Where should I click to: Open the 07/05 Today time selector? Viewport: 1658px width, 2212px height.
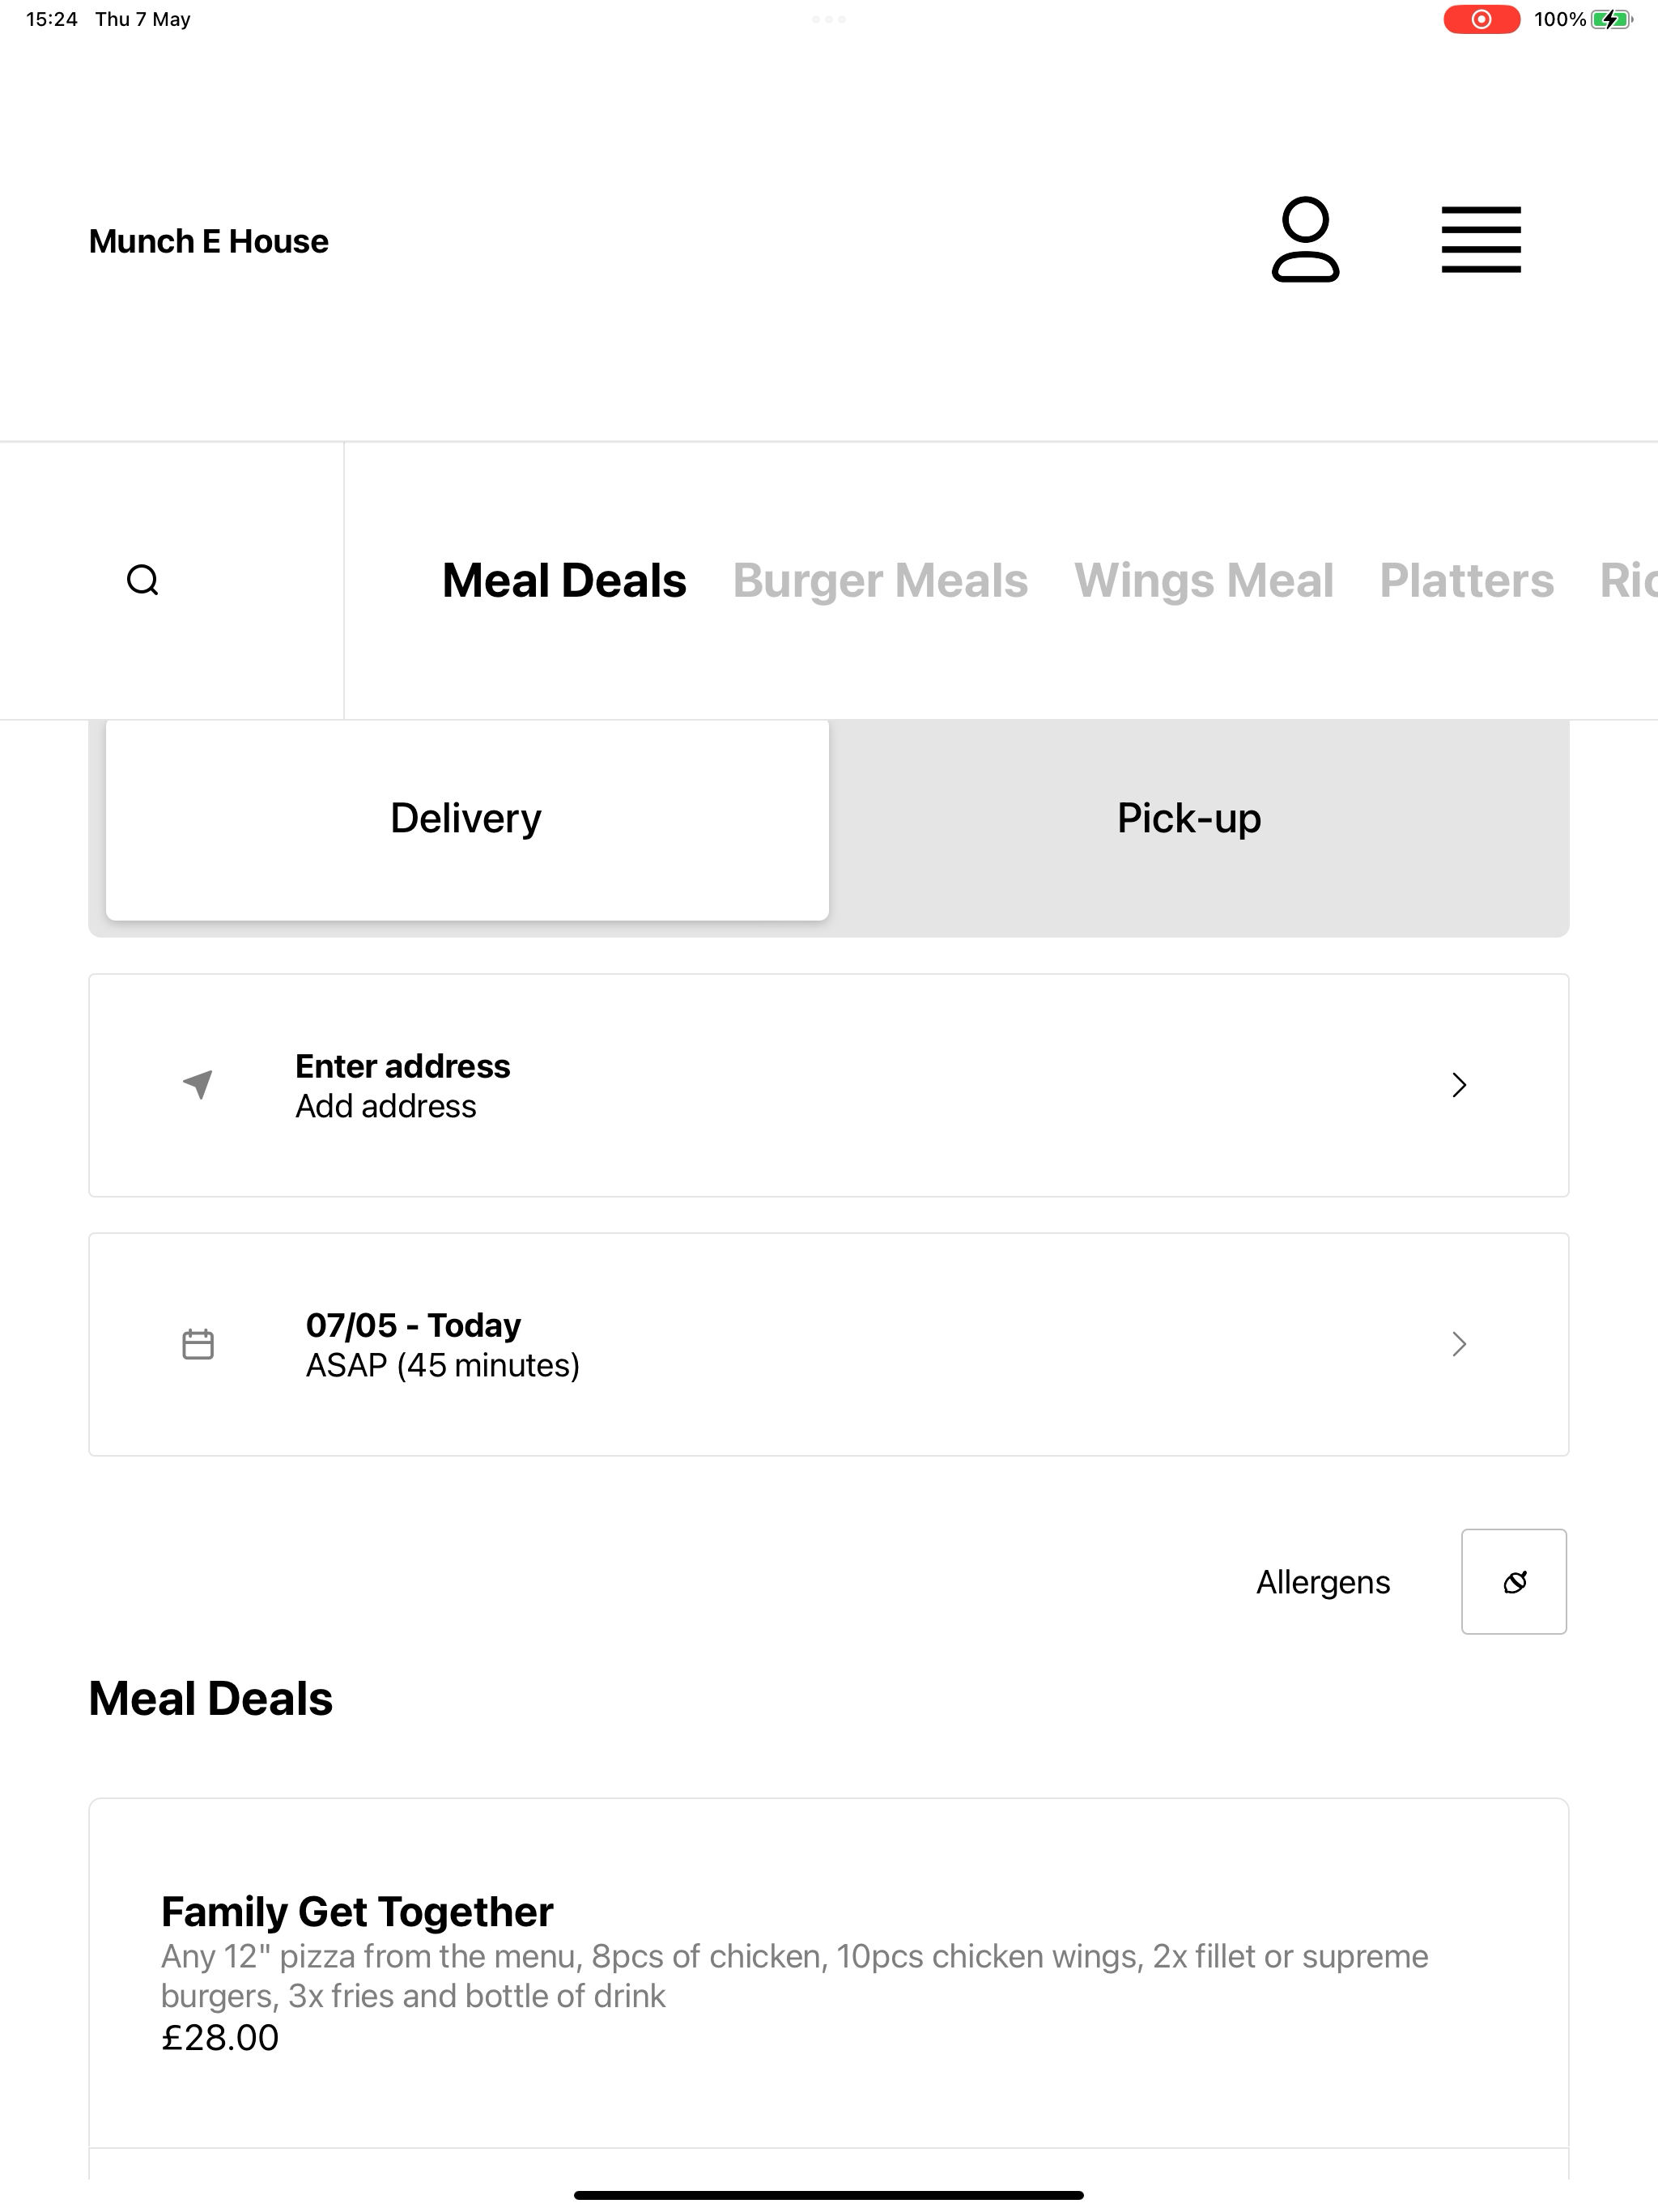click(x=829, y=1344)
